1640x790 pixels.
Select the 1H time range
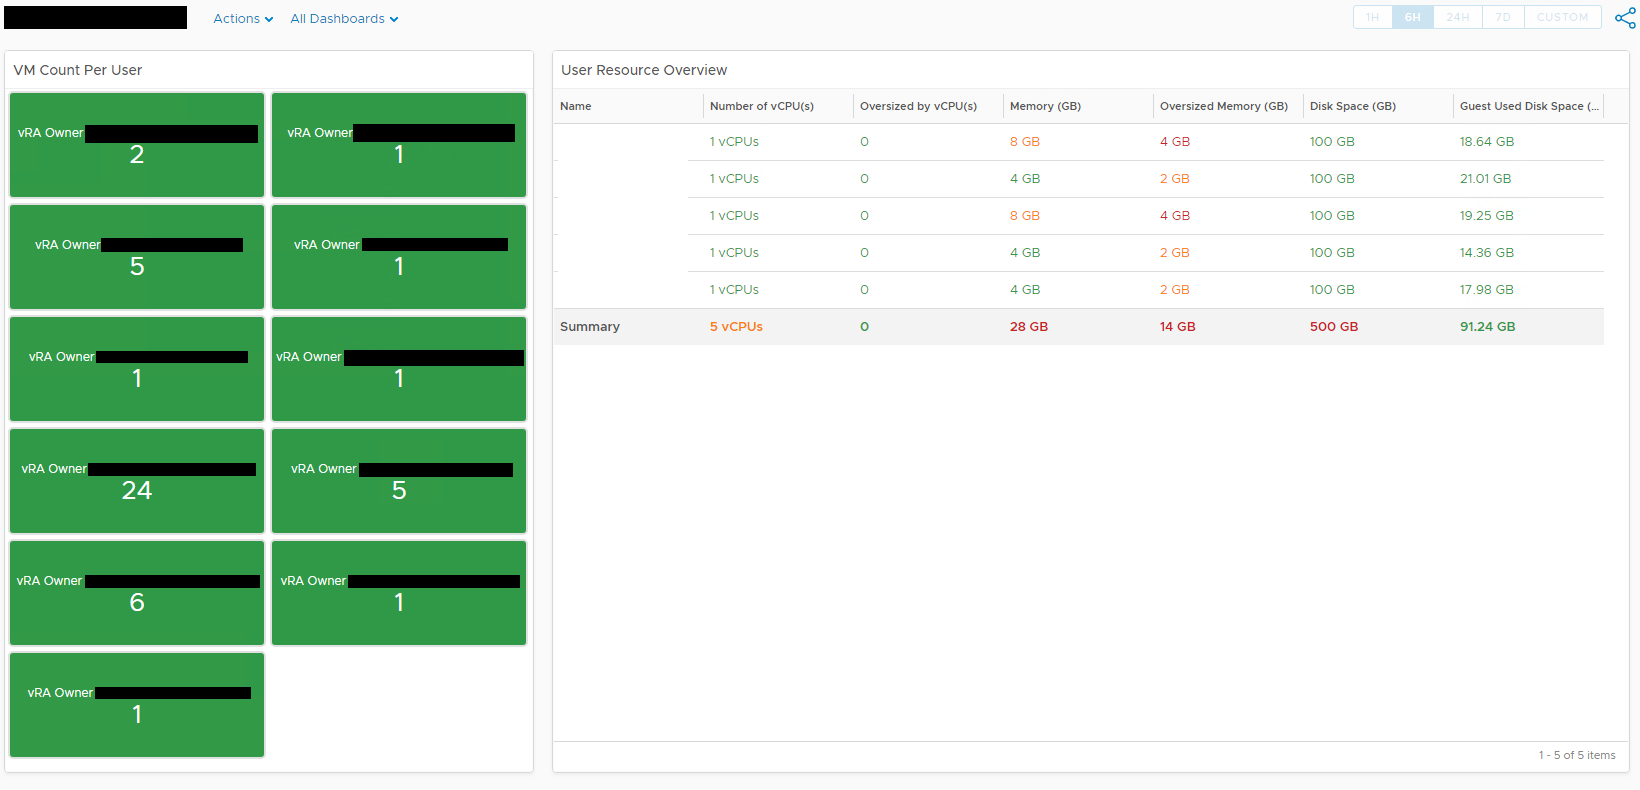pos(1372,18)
